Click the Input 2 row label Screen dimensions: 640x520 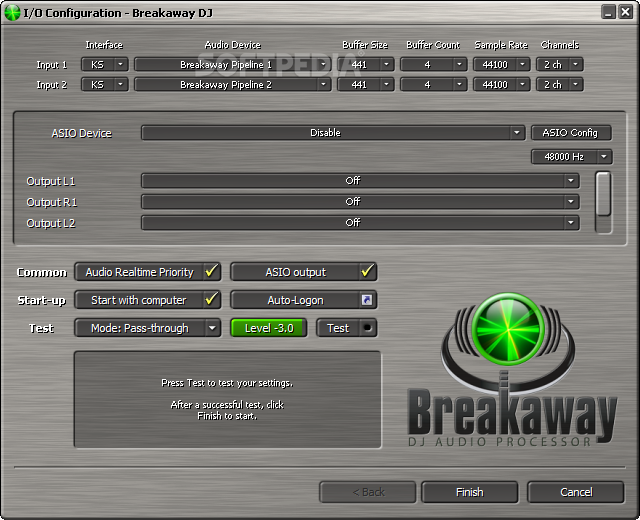(51, 84)
